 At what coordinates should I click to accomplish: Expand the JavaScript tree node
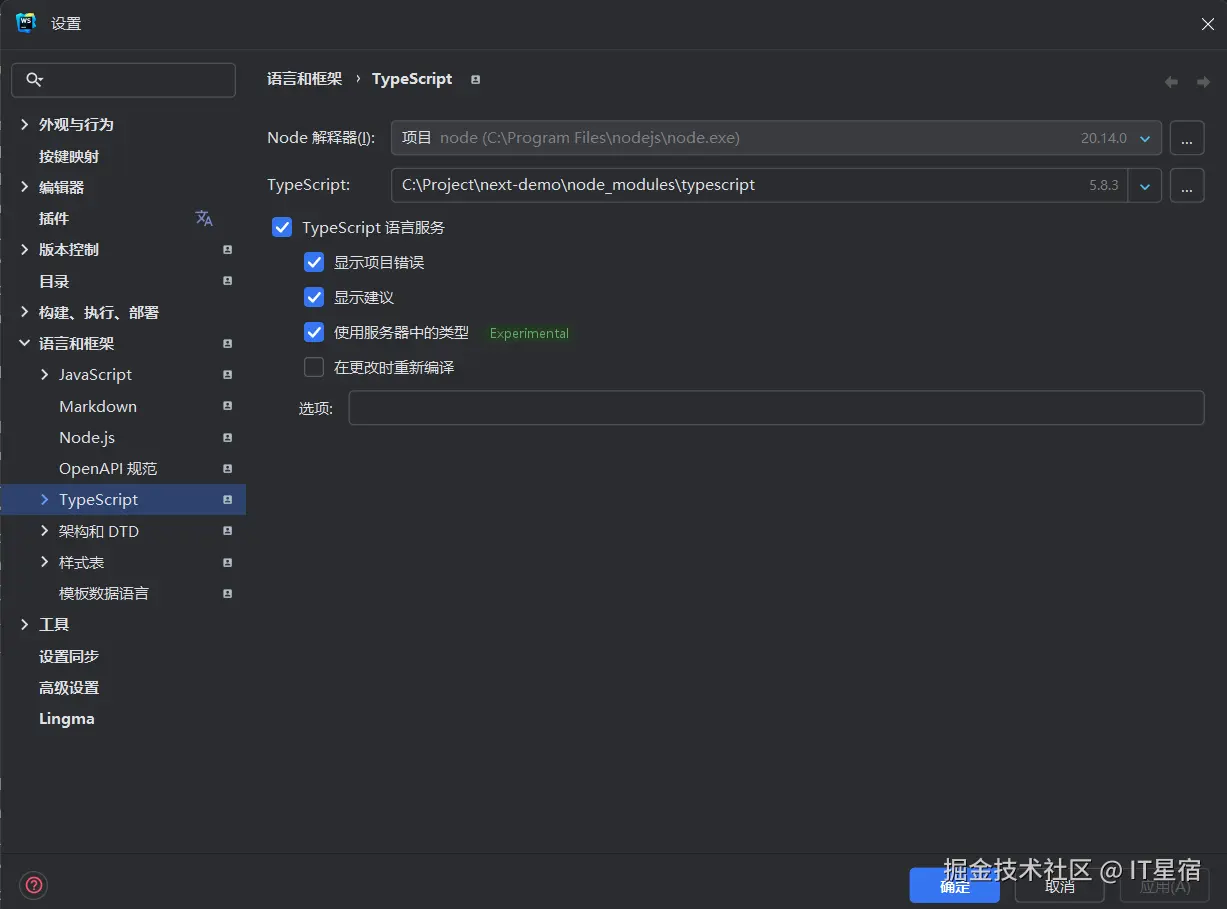point(44,374)
